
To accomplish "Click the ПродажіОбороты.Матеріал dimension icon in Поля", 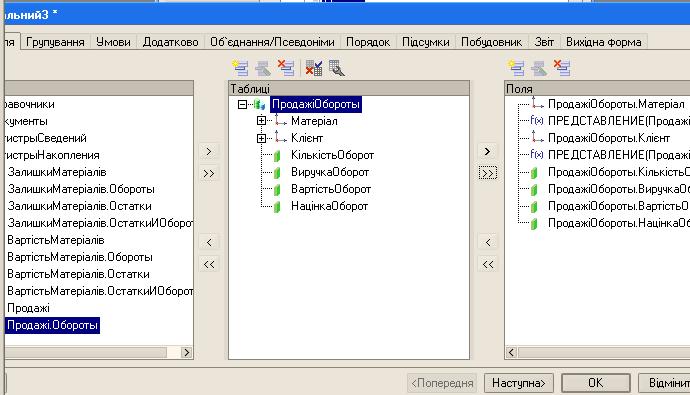I will (x=537, y=103).
